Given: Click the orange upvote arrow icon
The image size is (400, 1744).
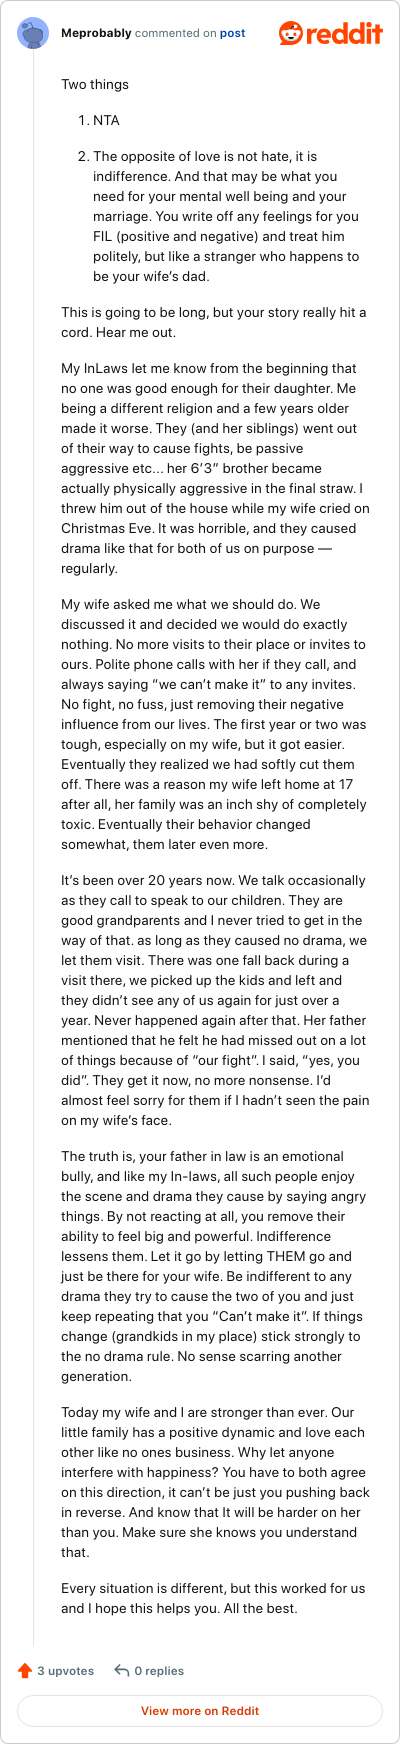Looking at the screenshot, I should tap(25, 1670).
